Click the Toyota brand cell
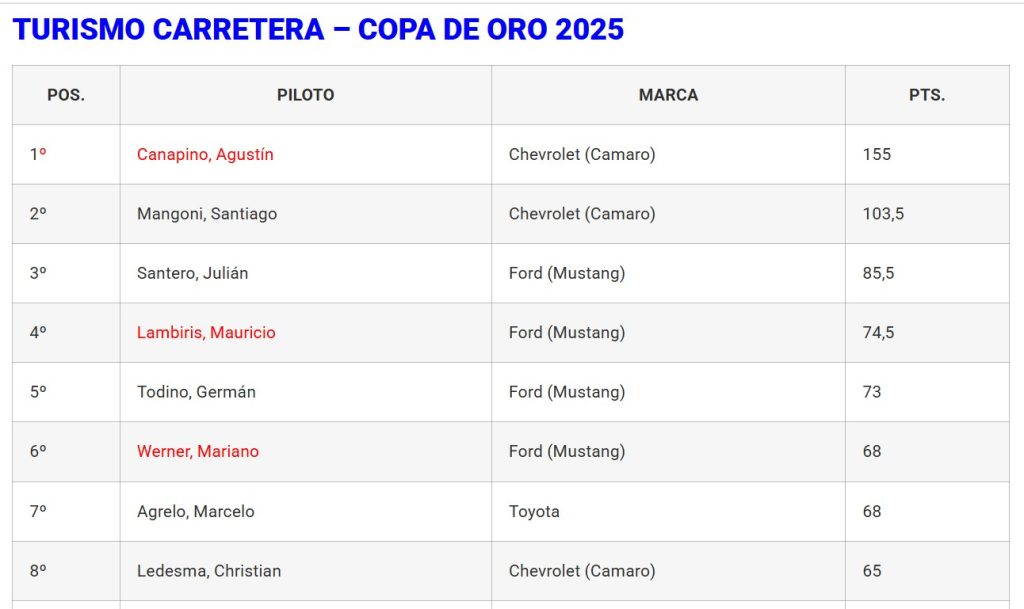 pyautogui.click(x=534, y=512)
